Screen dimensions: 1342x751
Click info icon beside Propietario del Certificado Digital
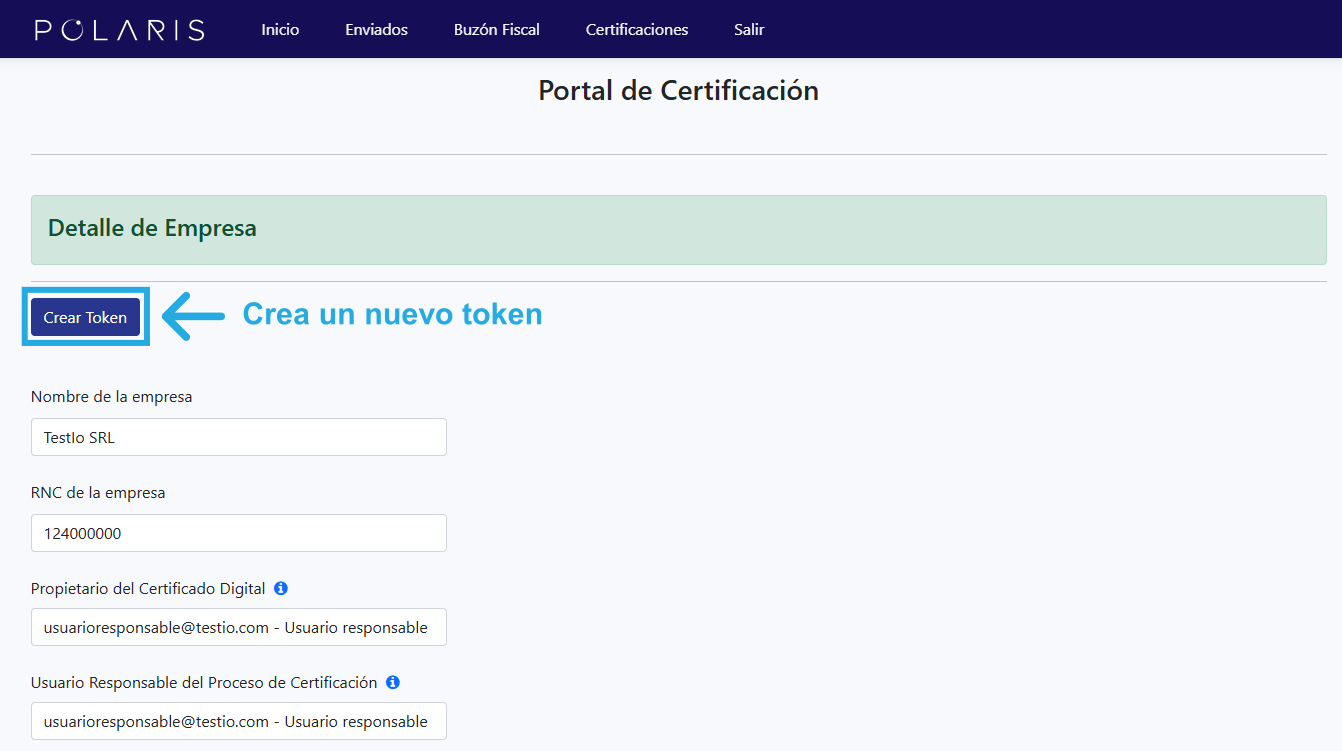(281, 588)
